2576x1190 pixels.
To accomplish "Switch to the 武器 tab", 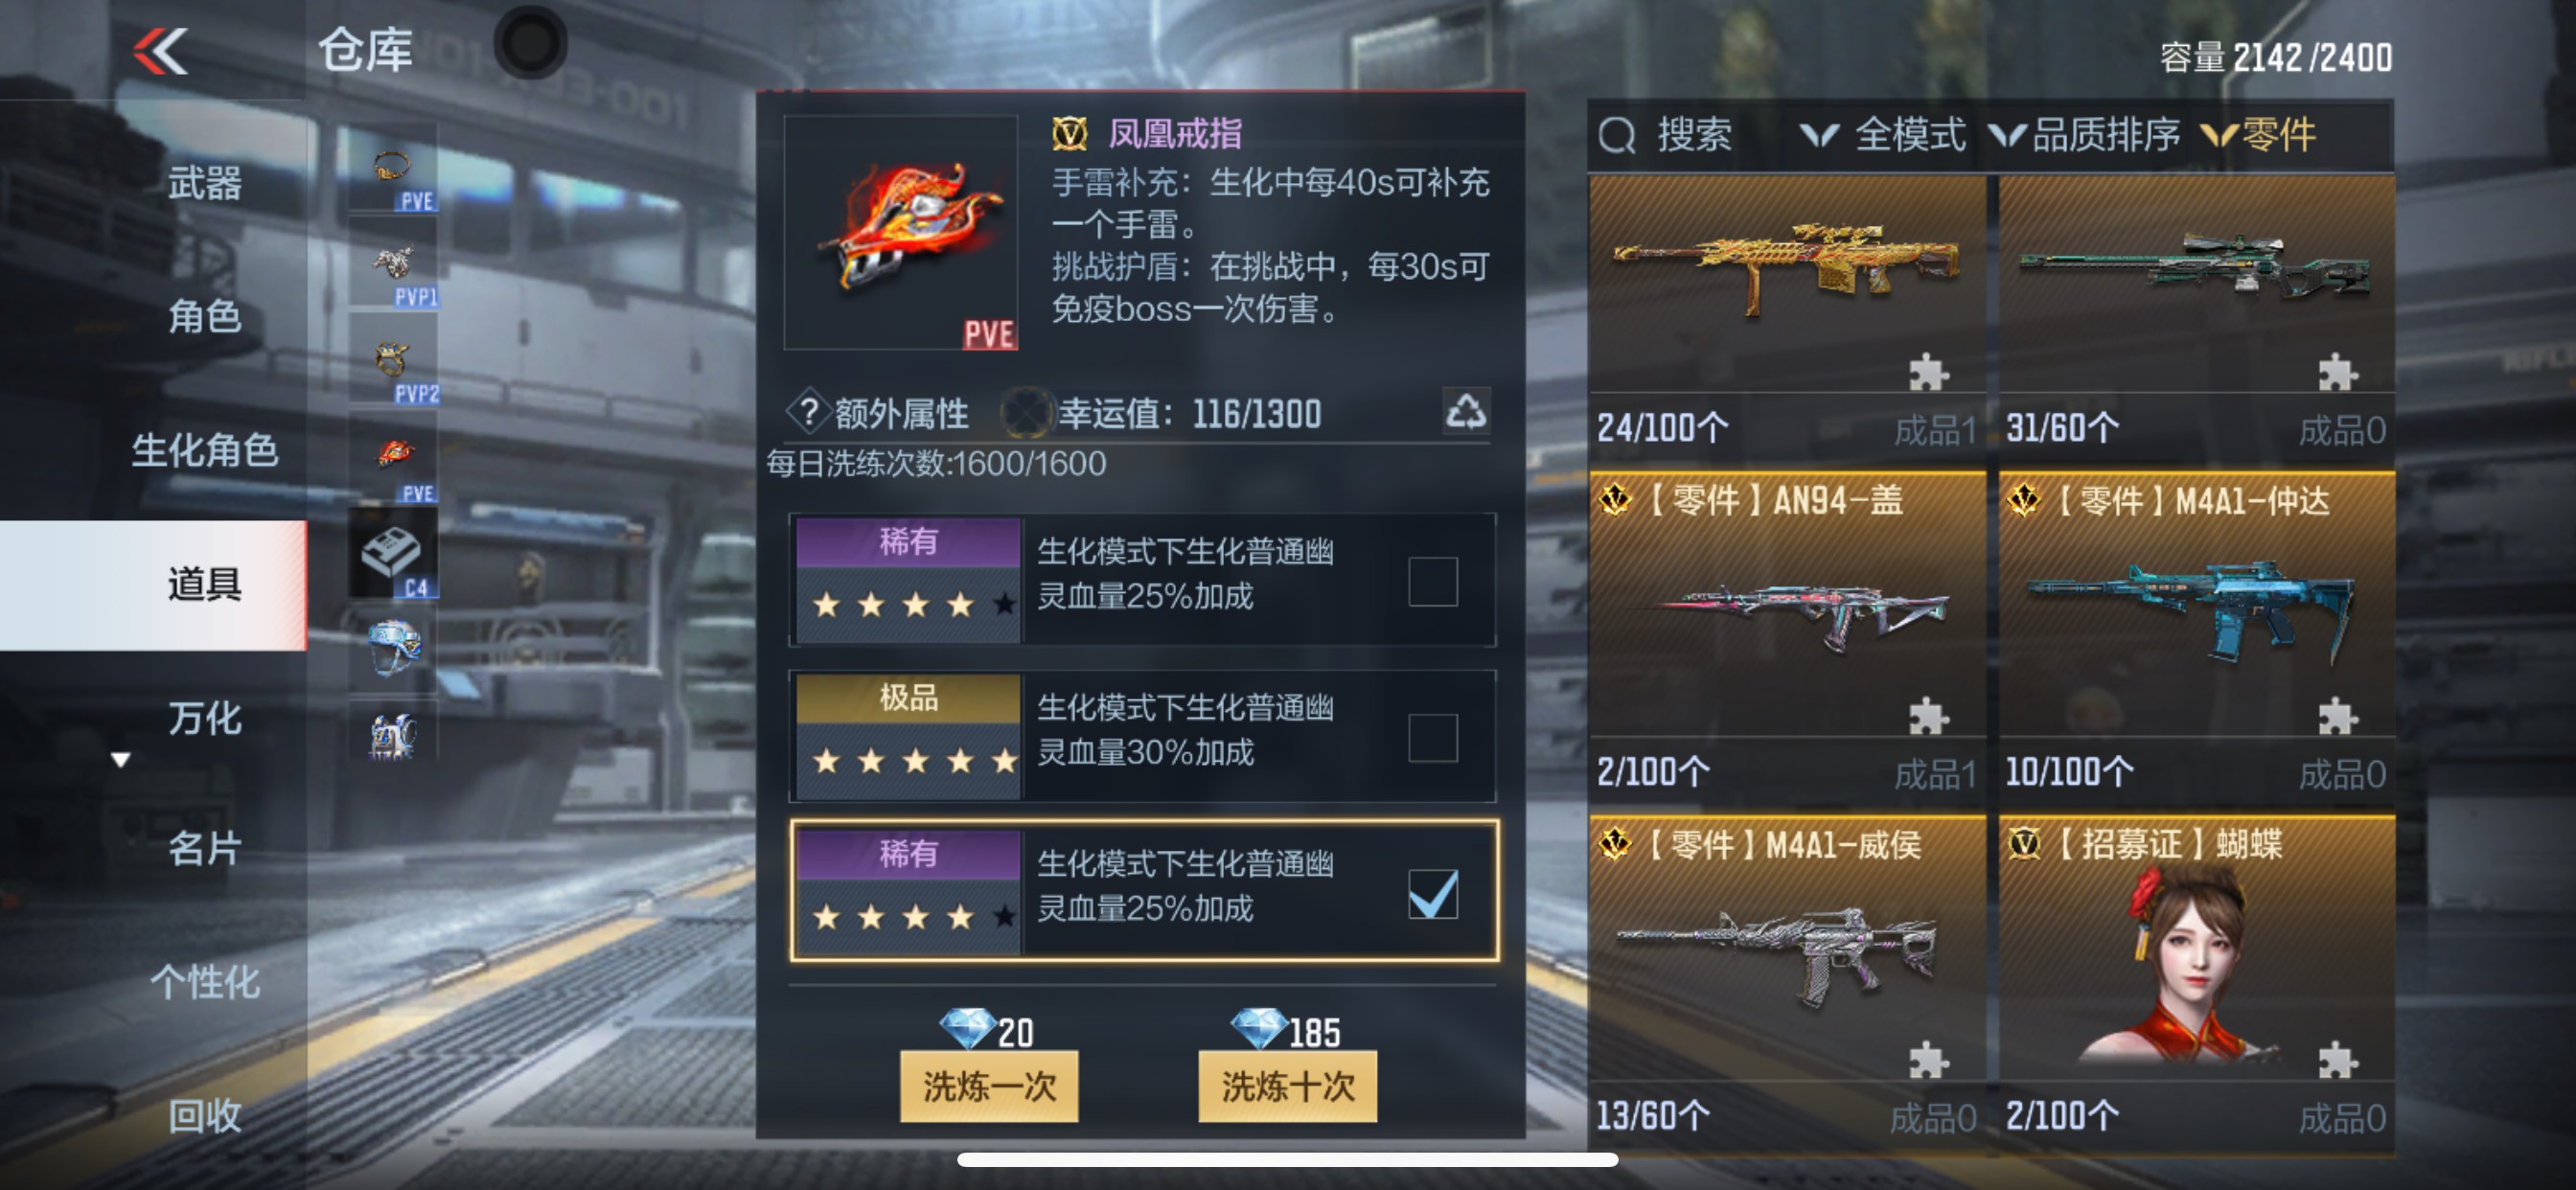I will point(205,183).
